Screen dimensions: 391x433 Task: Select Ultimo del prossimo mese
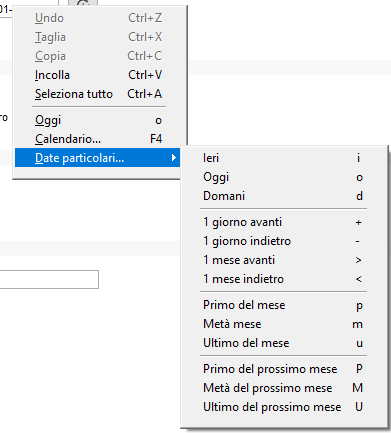[x=284, y=407]
